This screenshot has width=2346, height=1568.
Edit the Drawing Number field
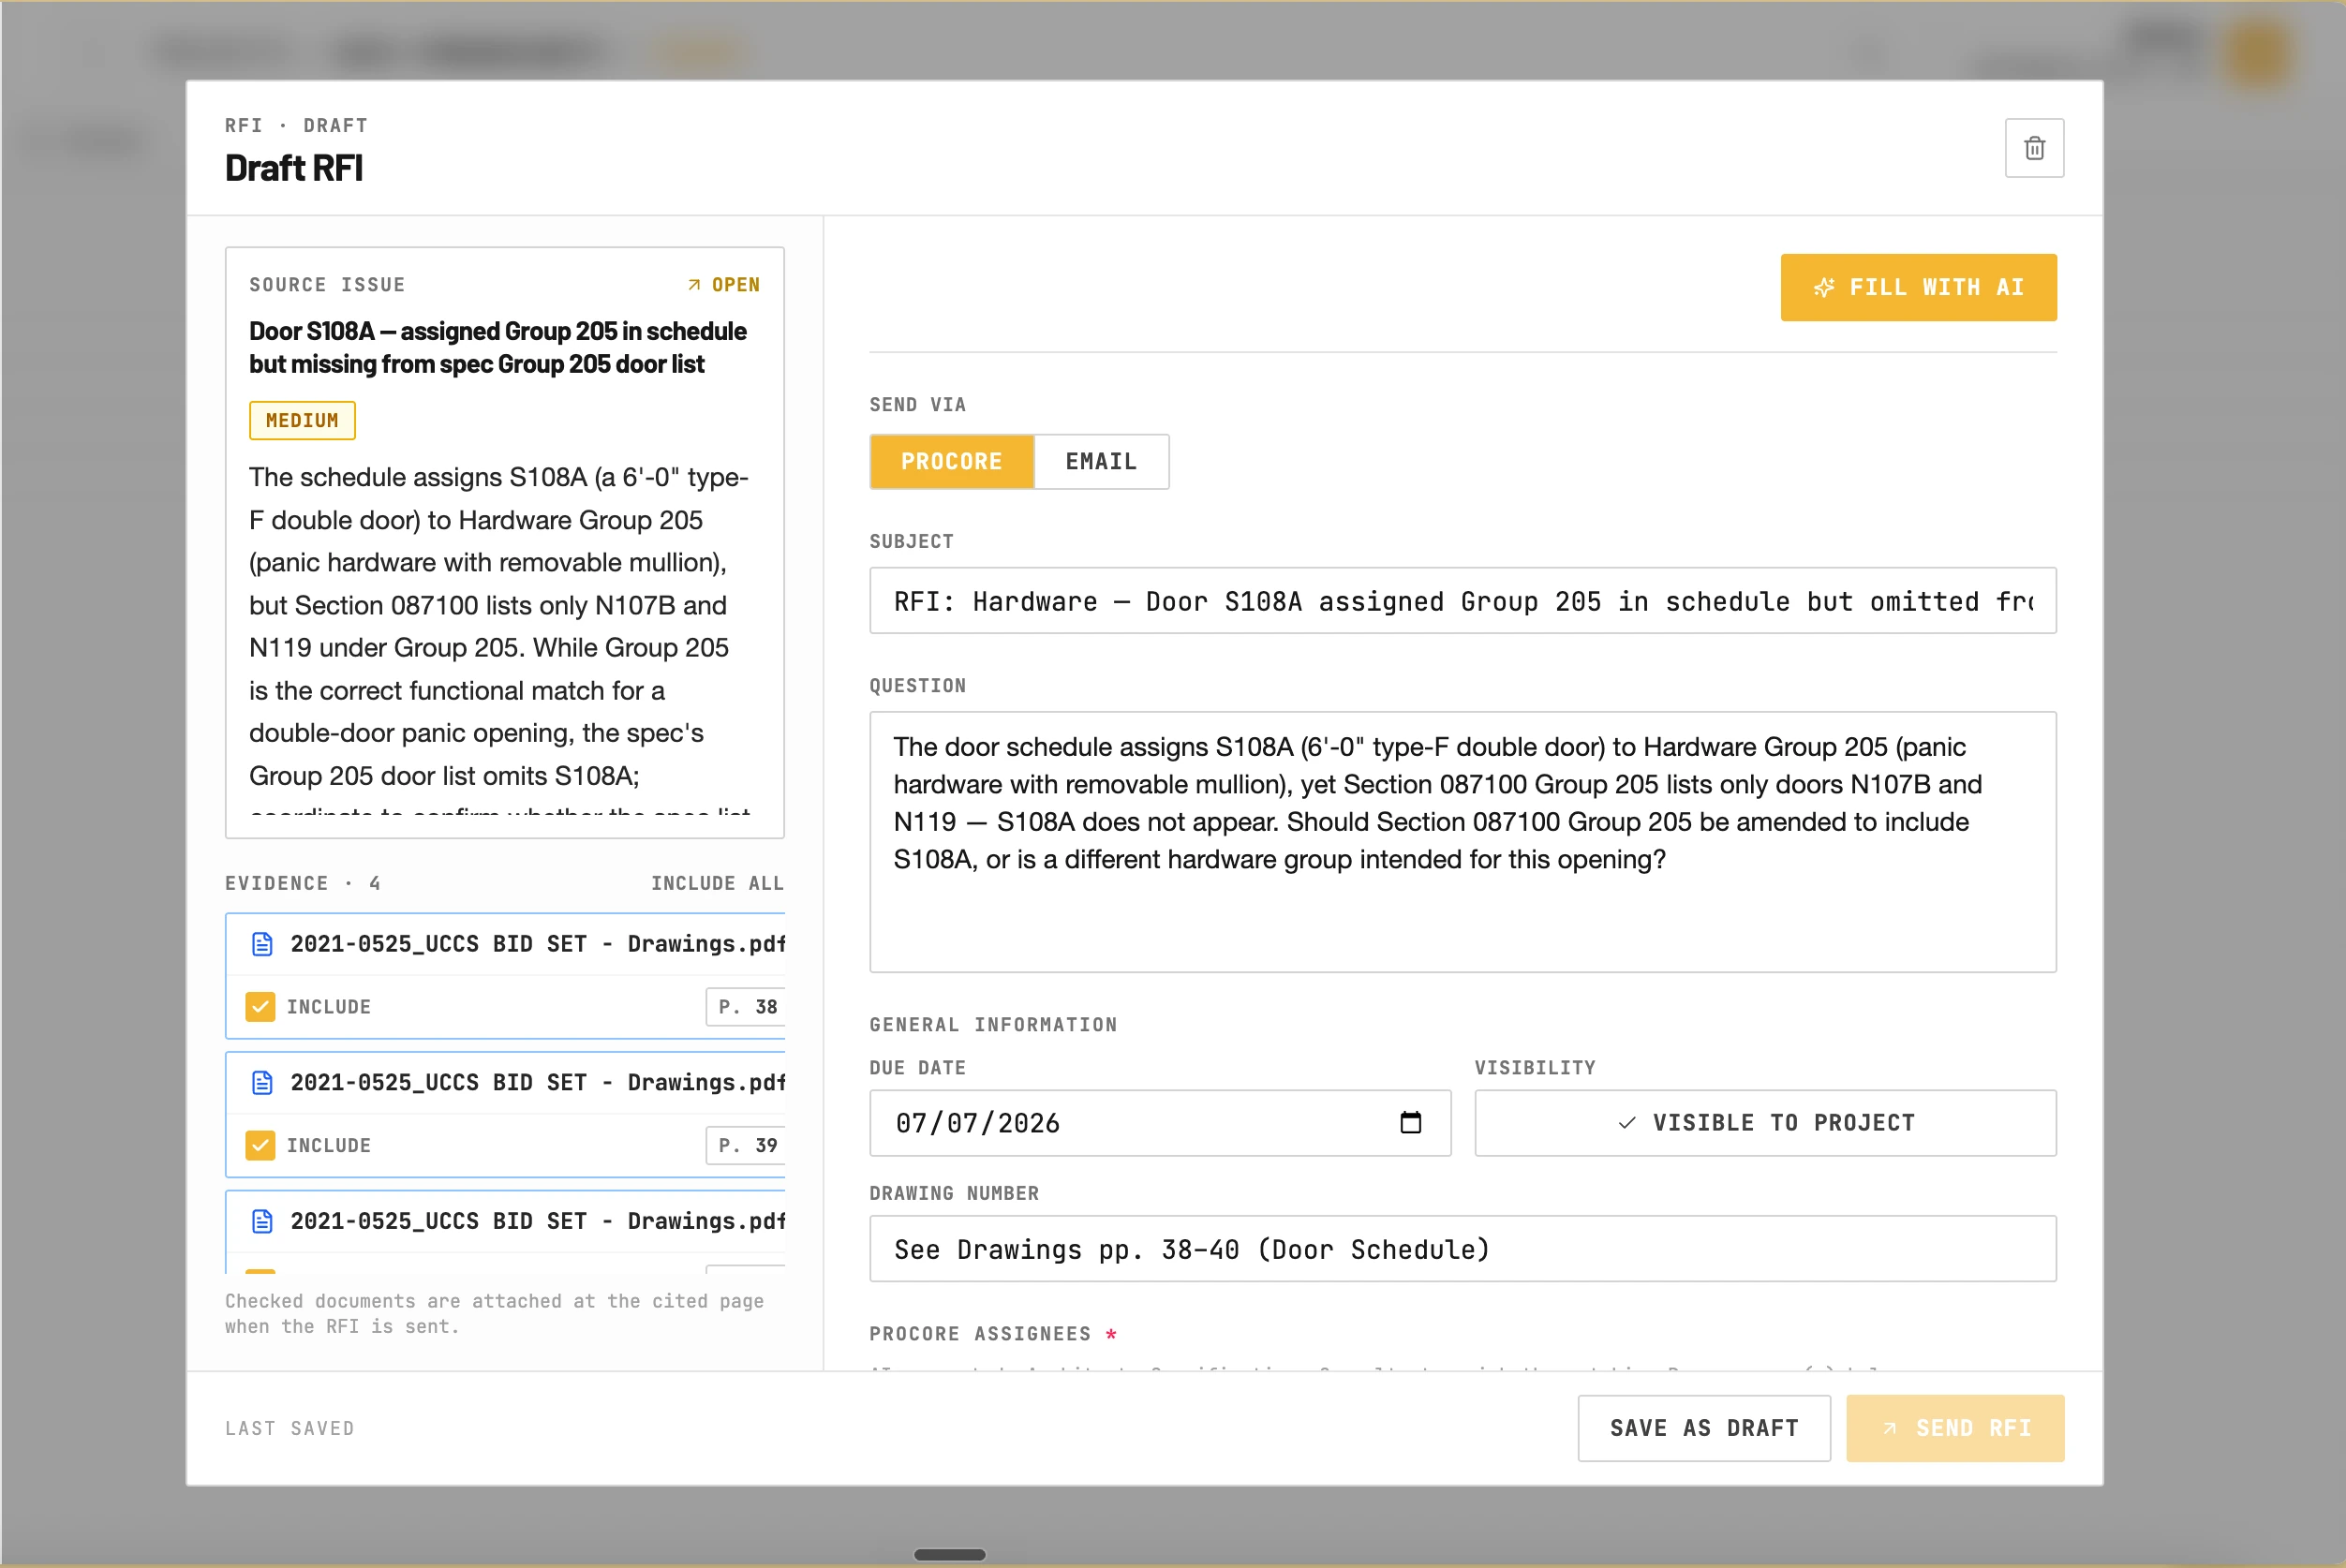pos(1462,1248)
